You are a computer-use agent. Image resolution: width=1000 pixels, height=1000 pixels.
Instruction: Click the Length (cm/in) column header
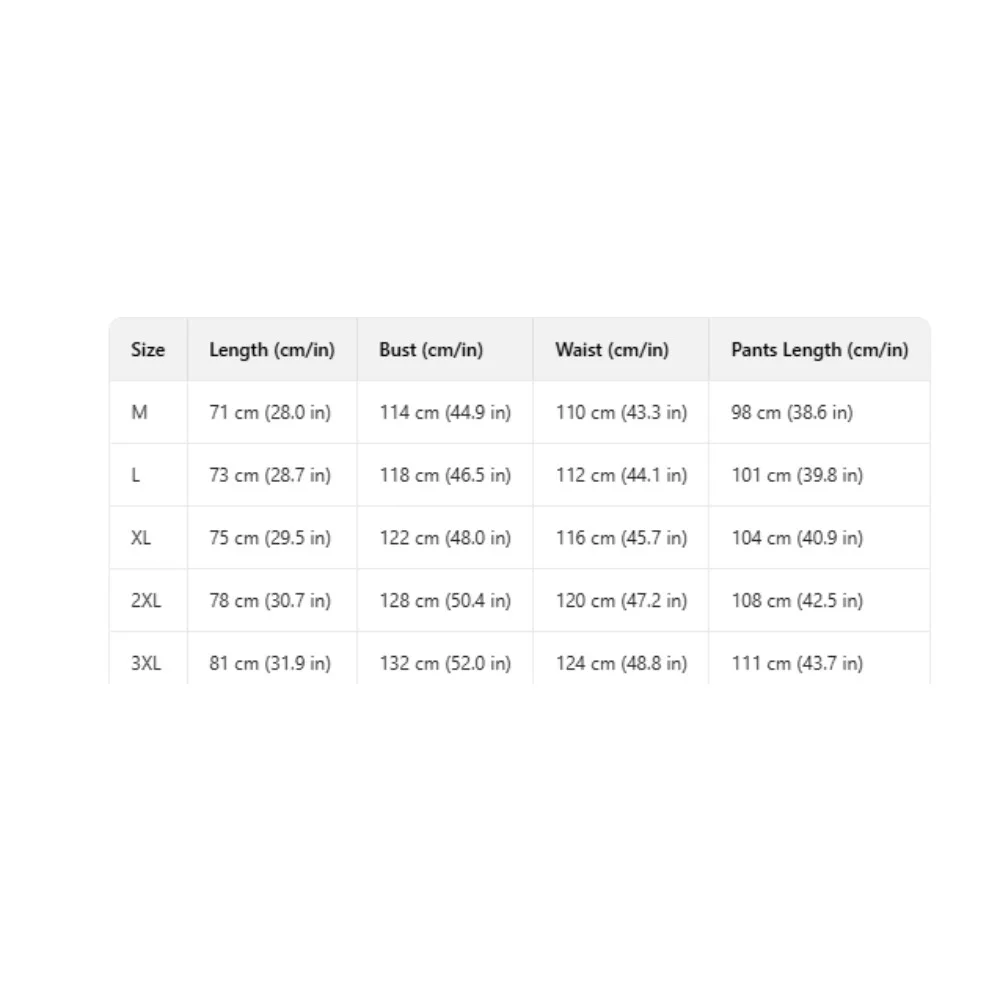point(272,349)
